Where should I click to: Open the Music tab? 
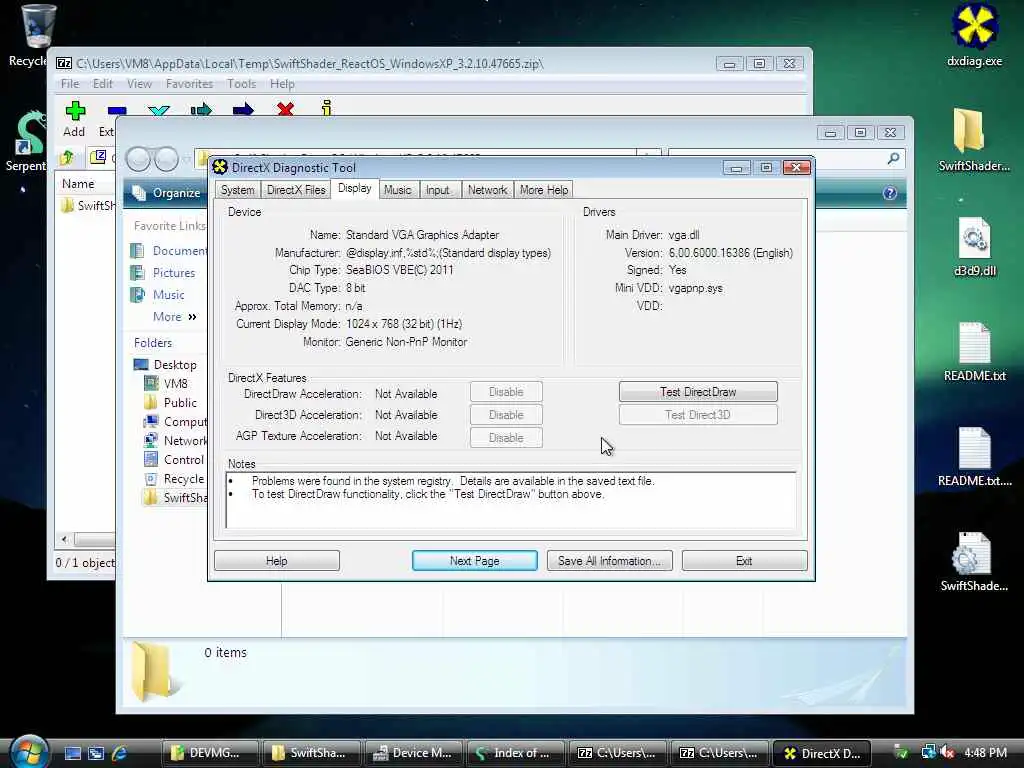[x=398, y=190]
